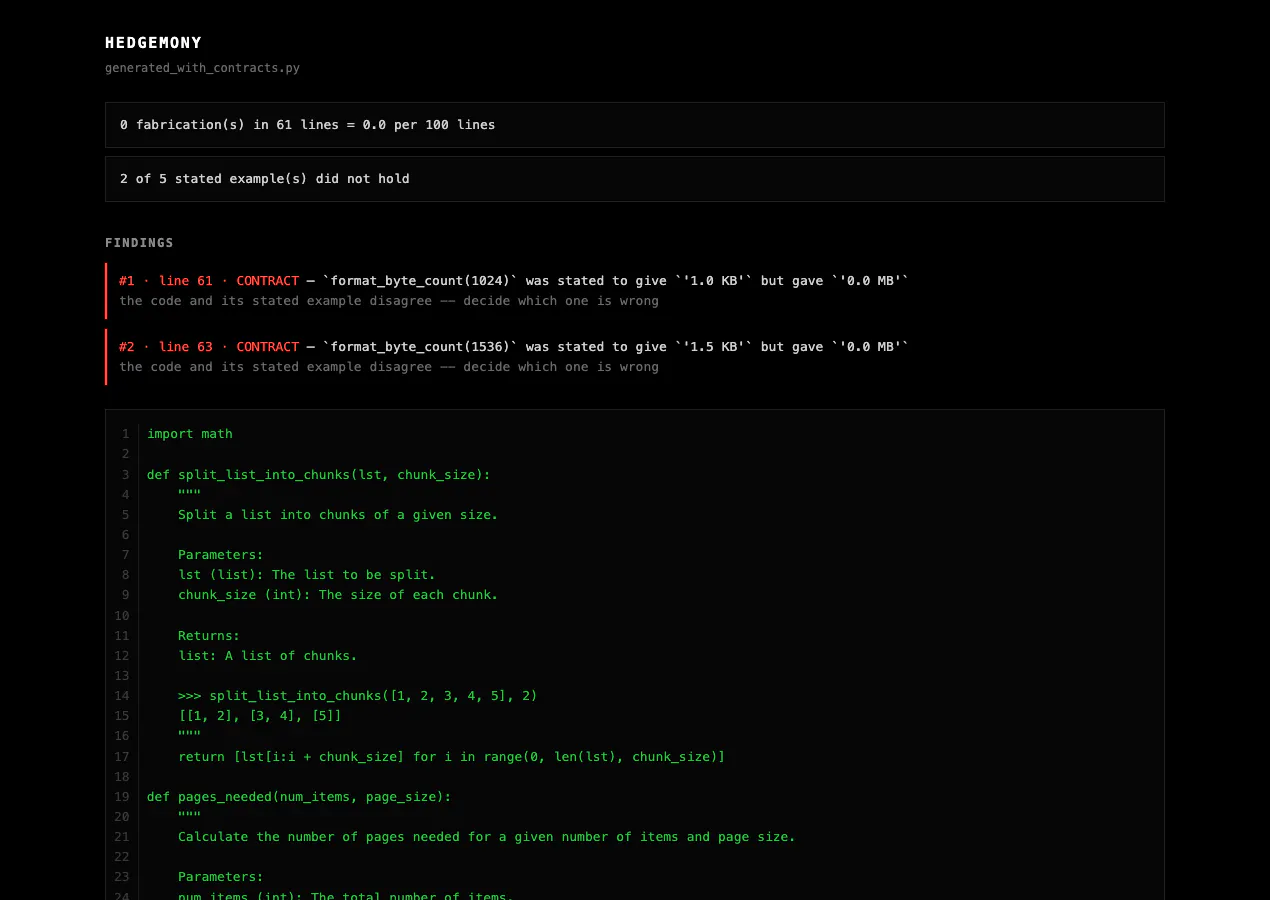This screenshot has height=900, width=1270.
Task: Click the 'def split_list_into_chunks(lst, chunk_size):' line
Action: coord(319,474)
